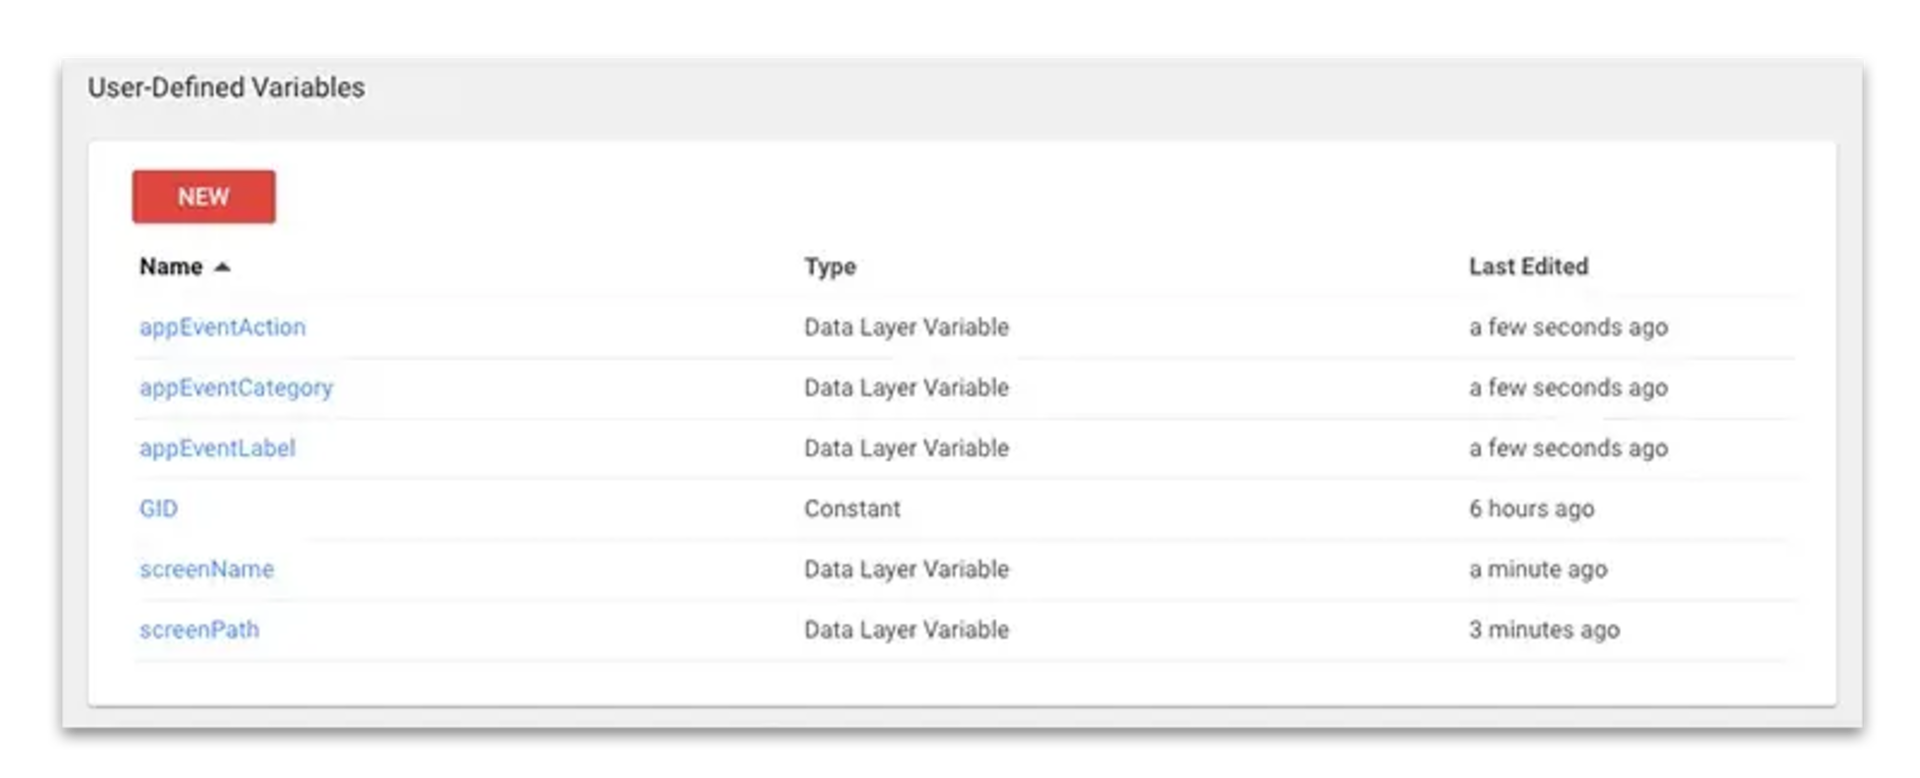This screenshot has width=1920, height=778.
Task: Open the screenName variable
Action: point(206,569)
